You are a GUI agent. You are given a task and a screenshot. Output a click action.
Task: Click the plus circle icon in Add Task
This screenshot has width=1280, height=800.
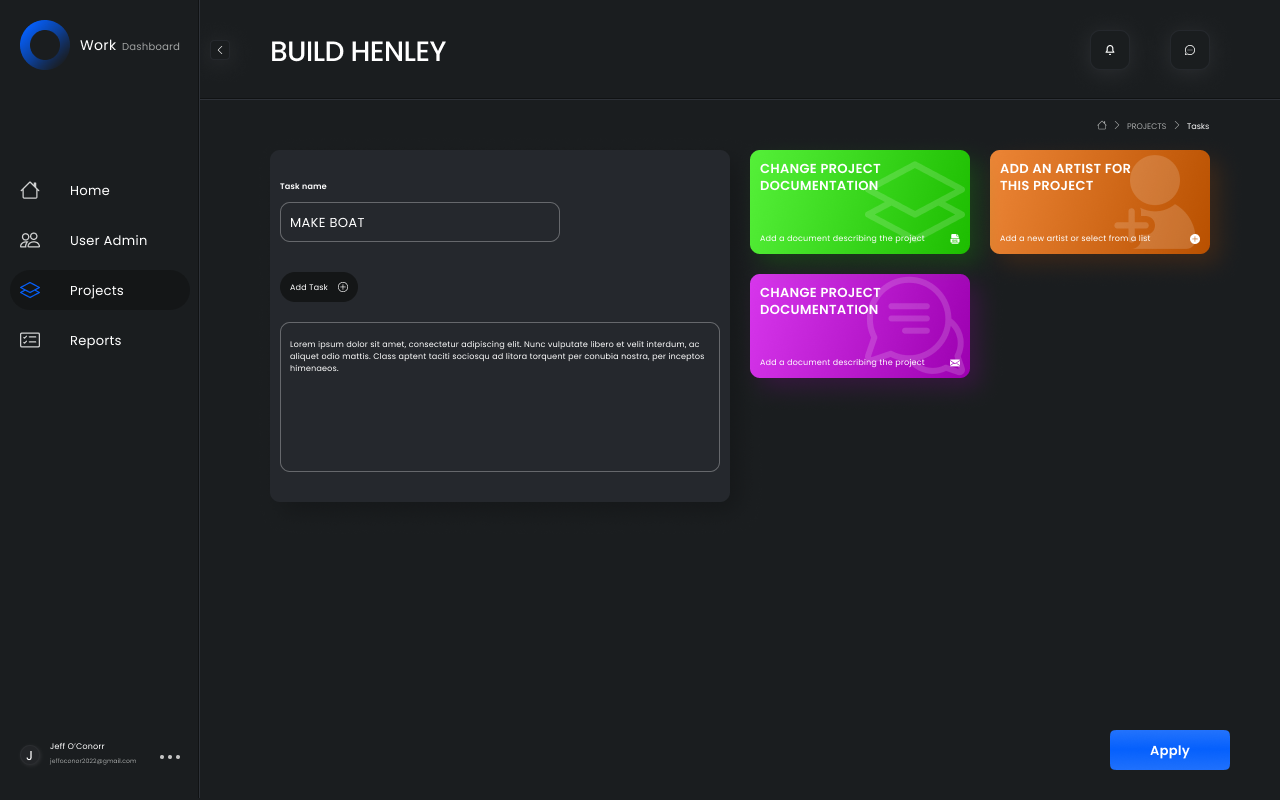pos(343,287)
